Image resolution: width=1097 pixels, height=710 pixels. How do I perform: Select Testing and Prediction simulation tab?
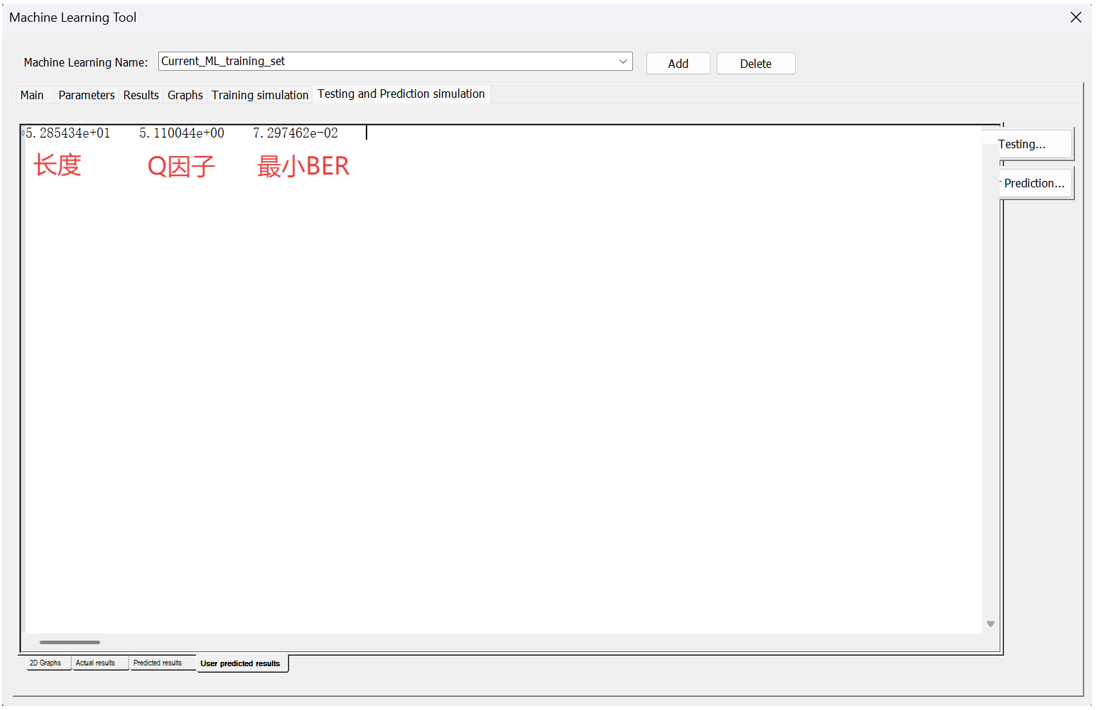coord(401,94)
